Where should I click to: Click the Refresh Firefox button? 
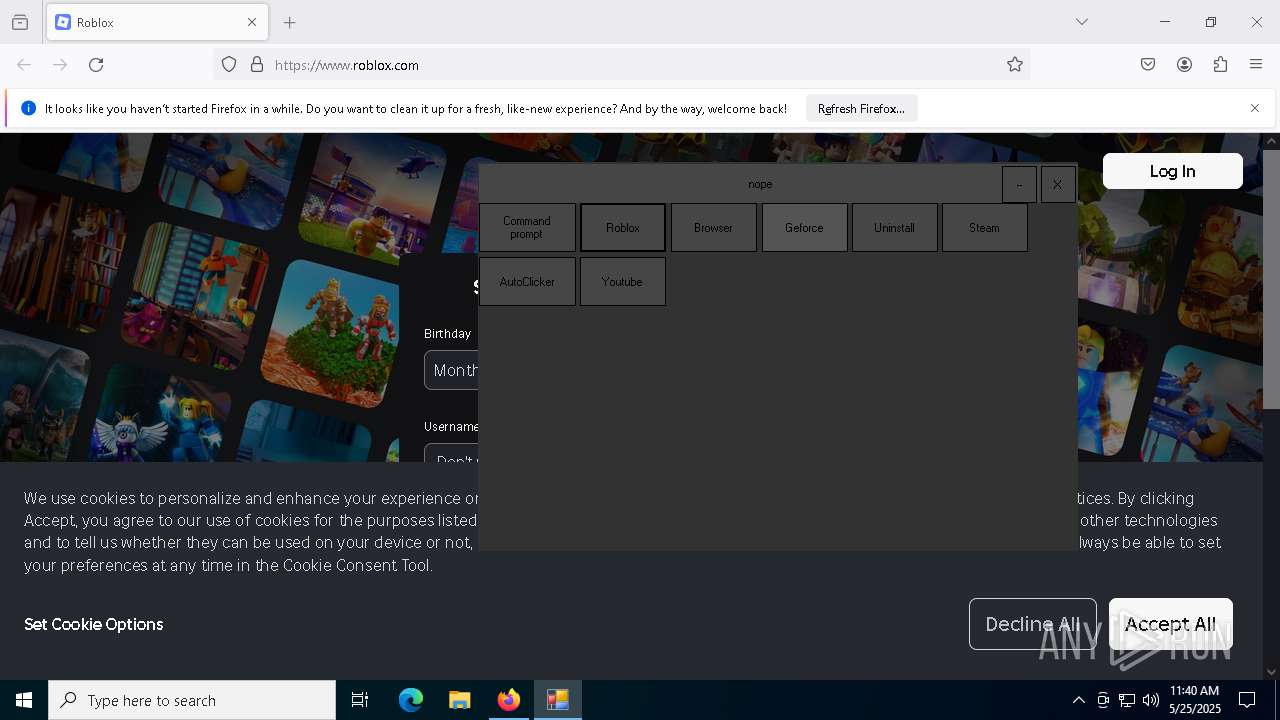tap(861, 108)
